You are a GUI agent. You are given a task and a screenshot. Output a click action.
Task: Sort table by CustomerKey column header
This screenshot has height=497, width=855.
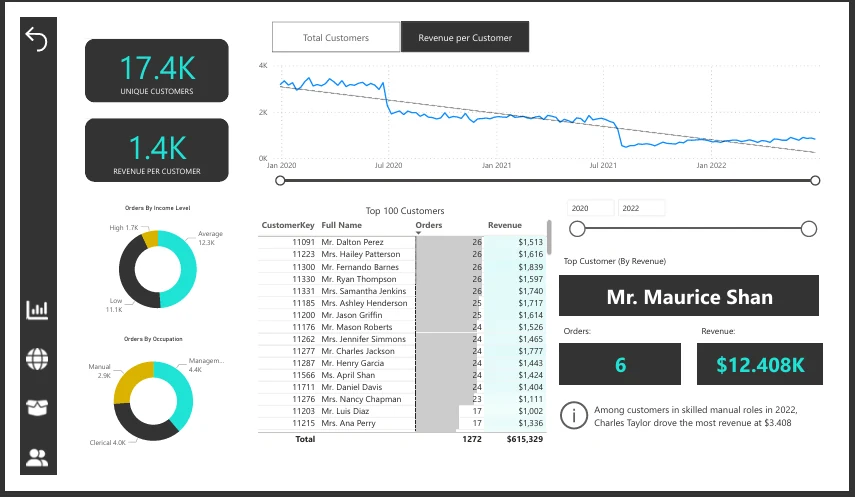(288, 225)
